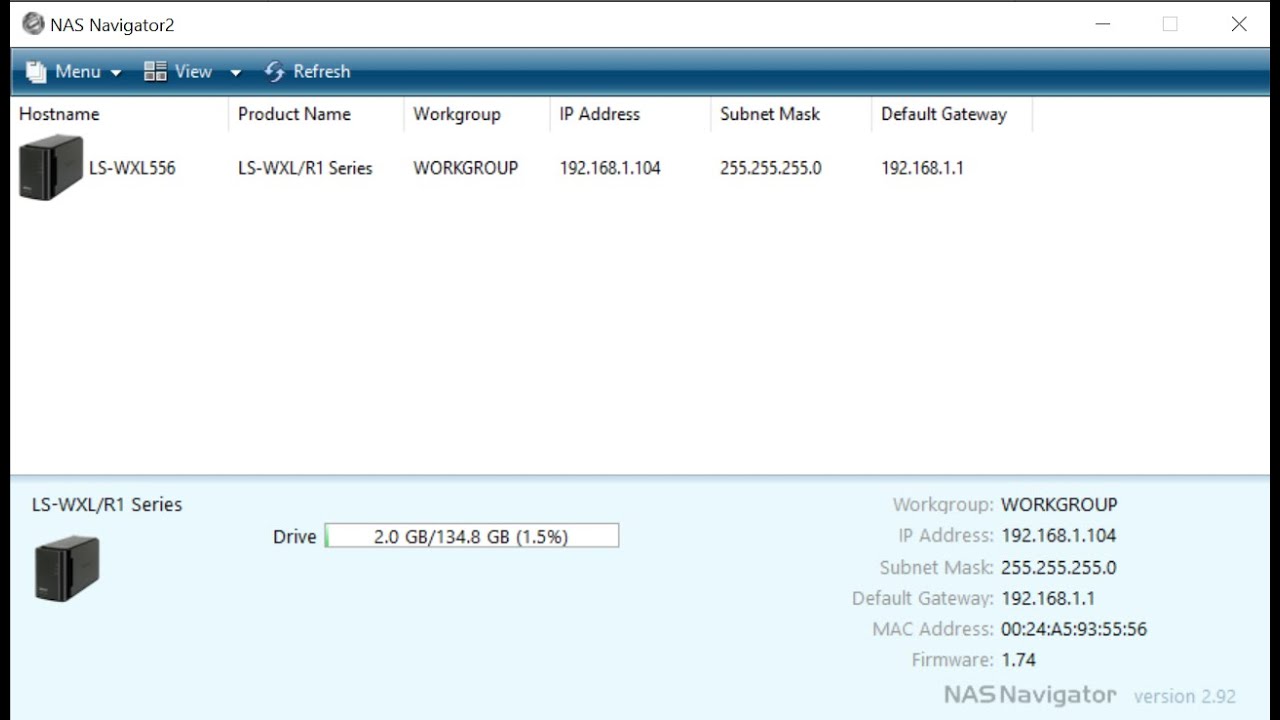
Task: Click the Workgroup value in details panel
Action: pyautogui.click(x=1059, y=505)
